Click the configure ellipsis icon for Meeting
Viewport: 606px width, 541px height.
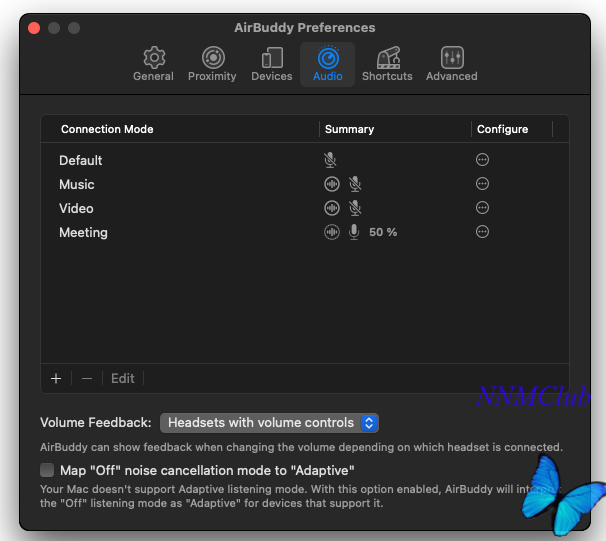point(482,232)
